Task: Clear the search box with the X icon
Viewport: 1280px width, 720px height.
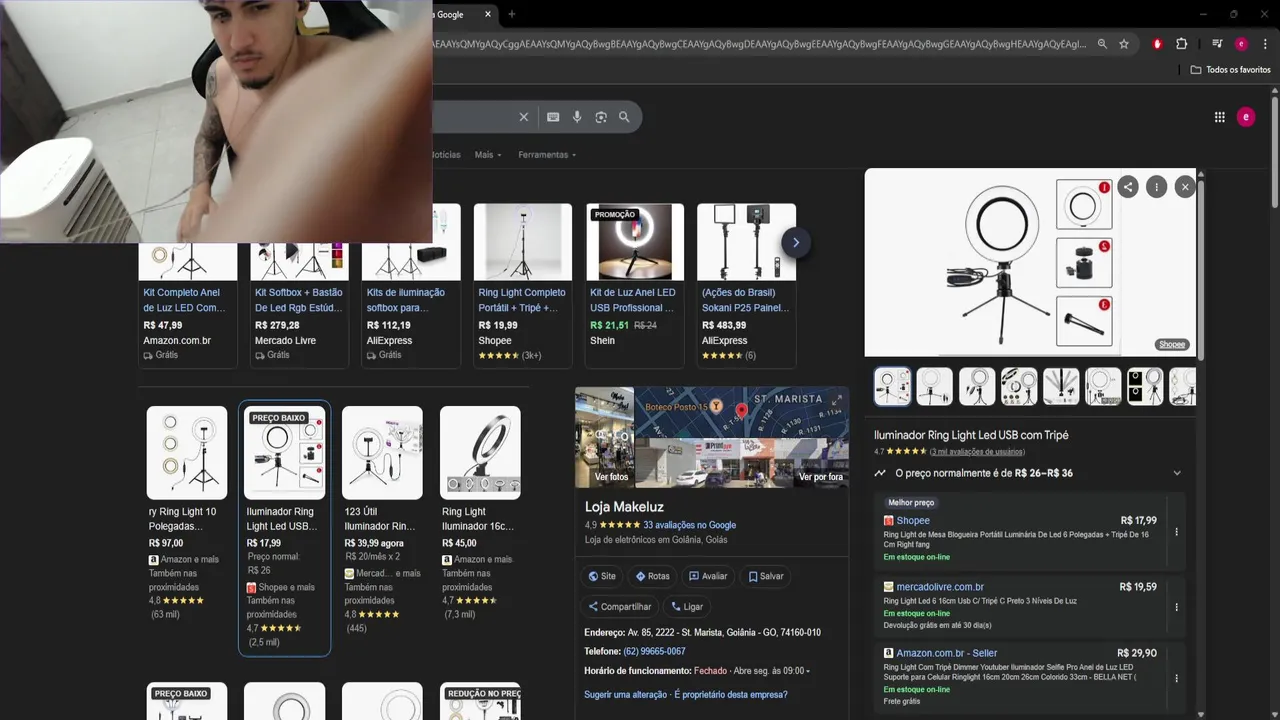Action: point(523,117)
